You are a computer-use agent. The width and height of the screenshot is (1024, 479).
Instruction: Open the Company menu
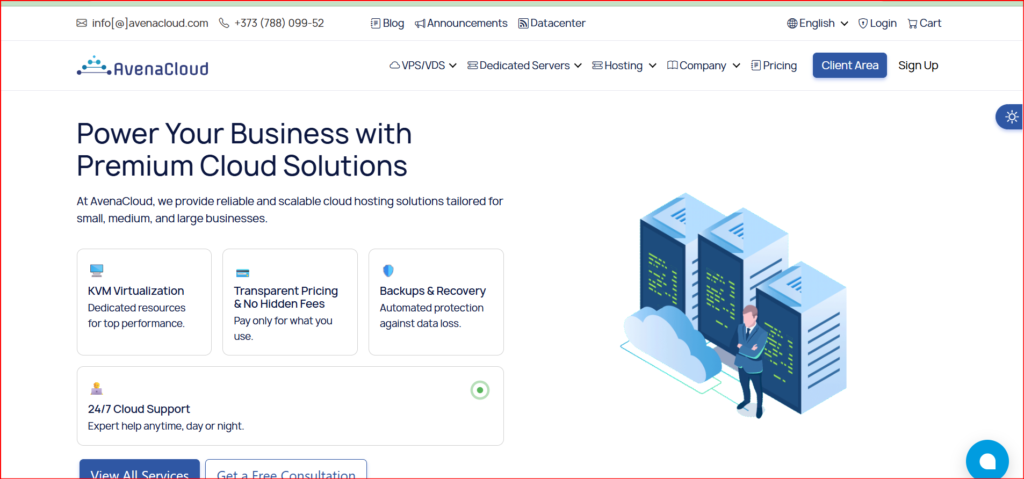pyautogui.click(x=703, y=66)
